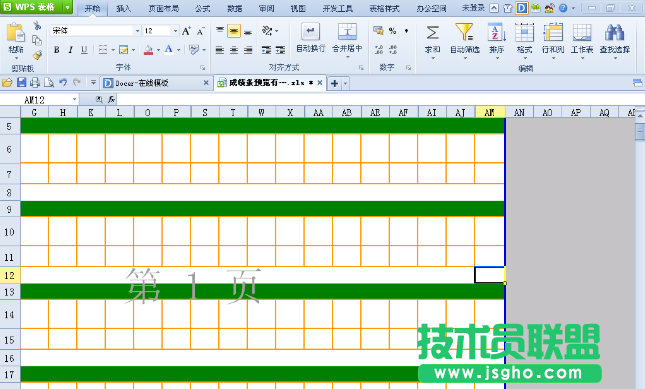Click the not-logged-in account label
645x389 pixels.
click(x=473, y=8)
